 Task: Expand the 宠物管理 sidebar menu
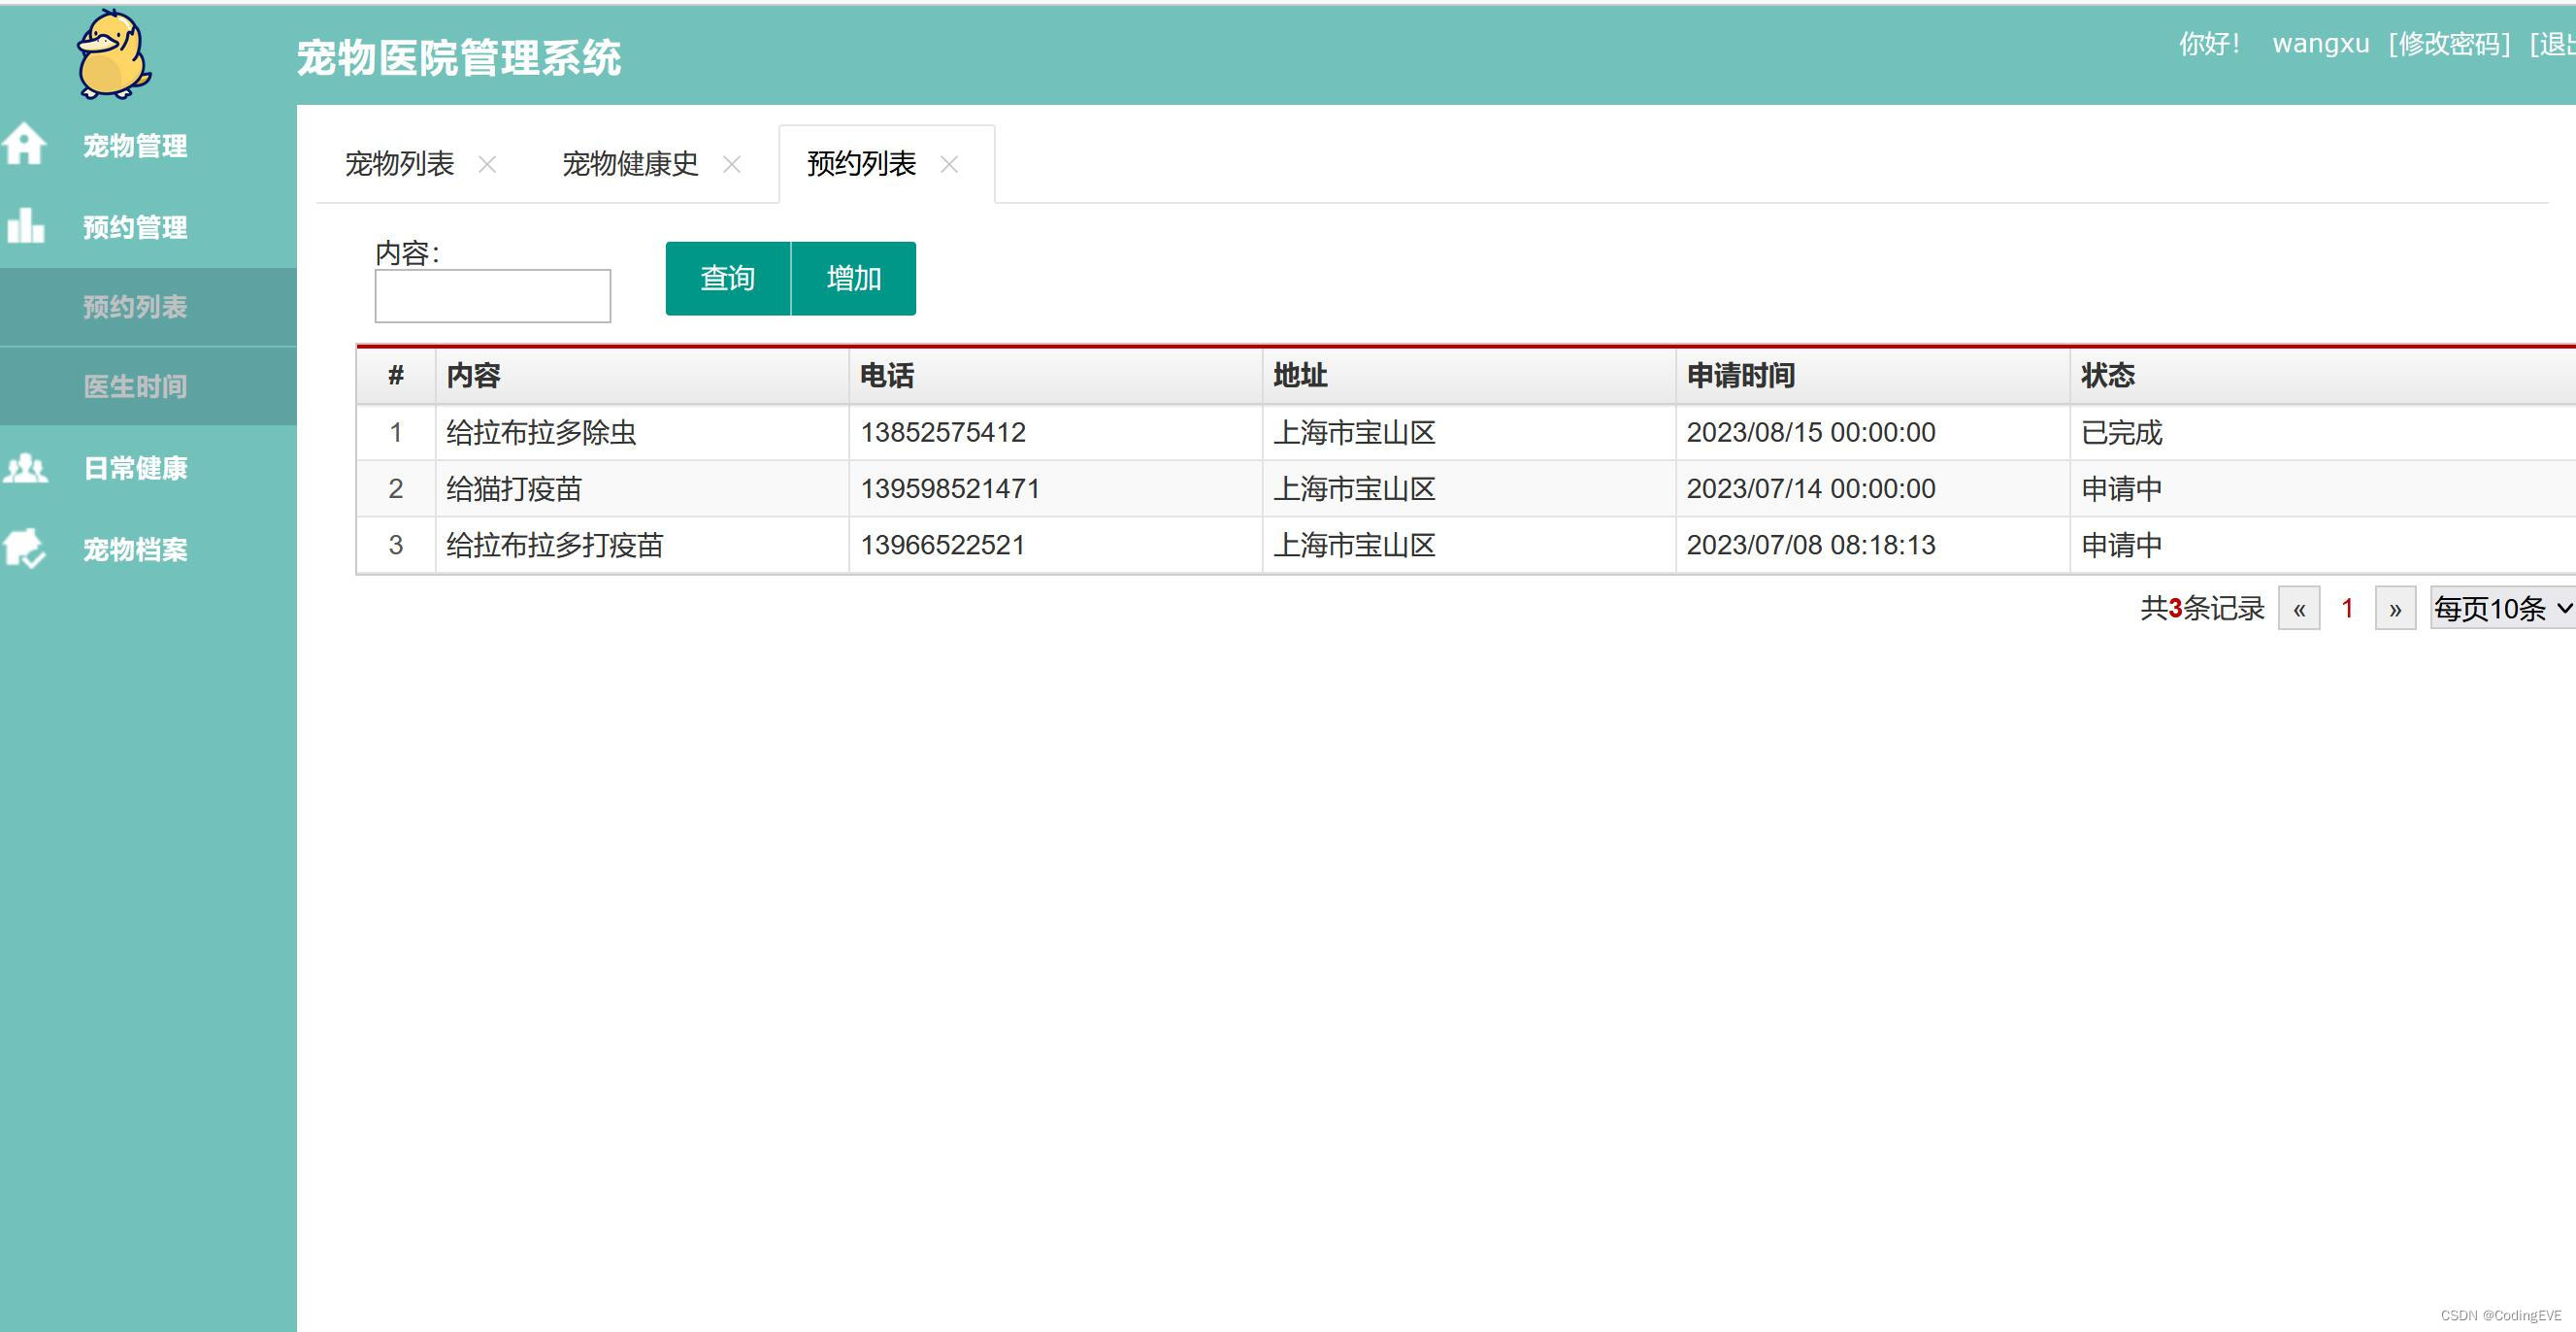pyautogui.click(x=135, y=145)
